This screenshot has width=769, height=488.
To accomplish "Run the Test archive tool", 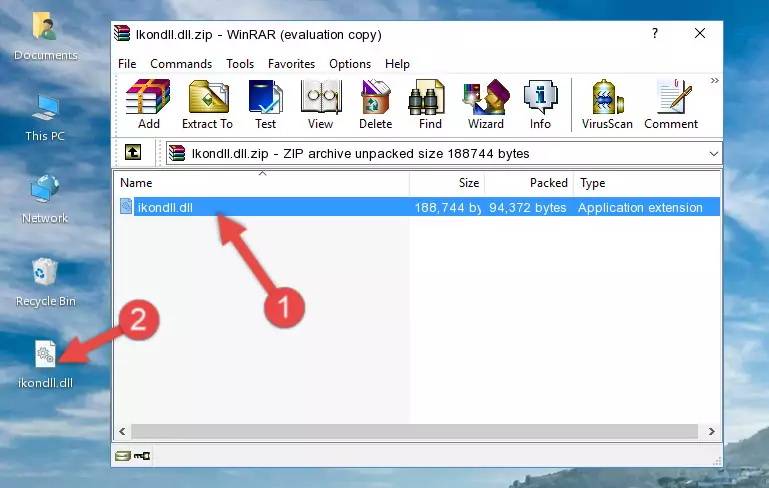I will point(265,104).
